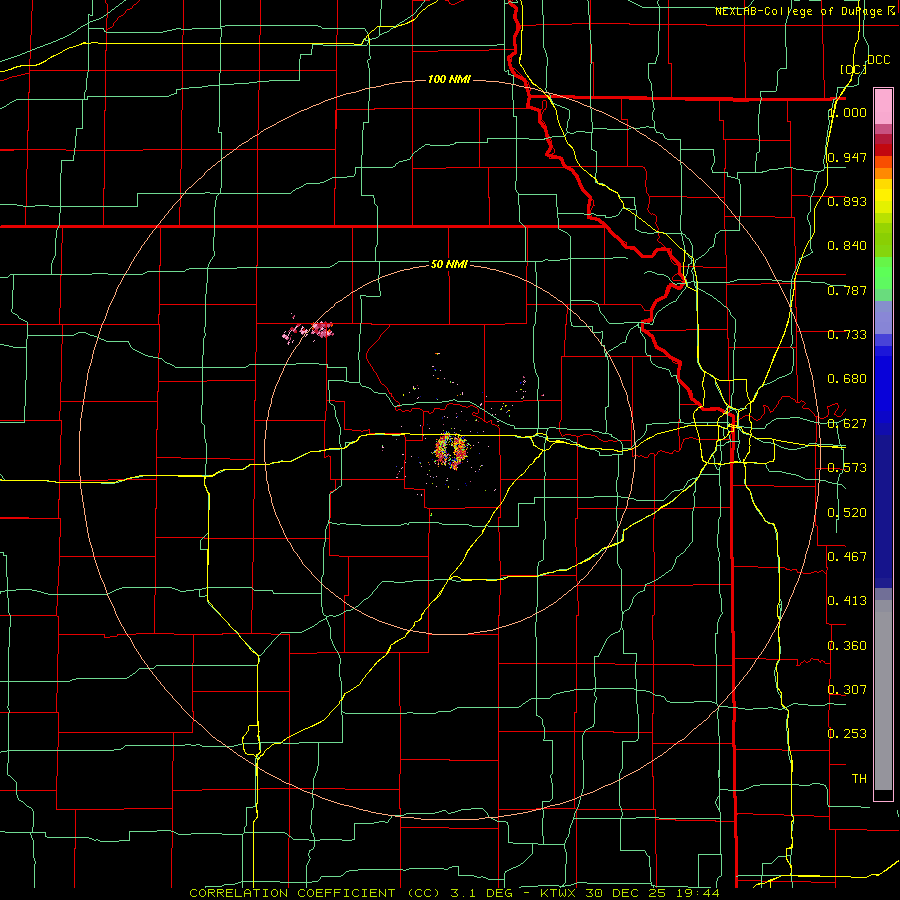Viewport: 900px width, 900px height.
Task: Select the pink top segment of color scale
Action: pos(883,106)
